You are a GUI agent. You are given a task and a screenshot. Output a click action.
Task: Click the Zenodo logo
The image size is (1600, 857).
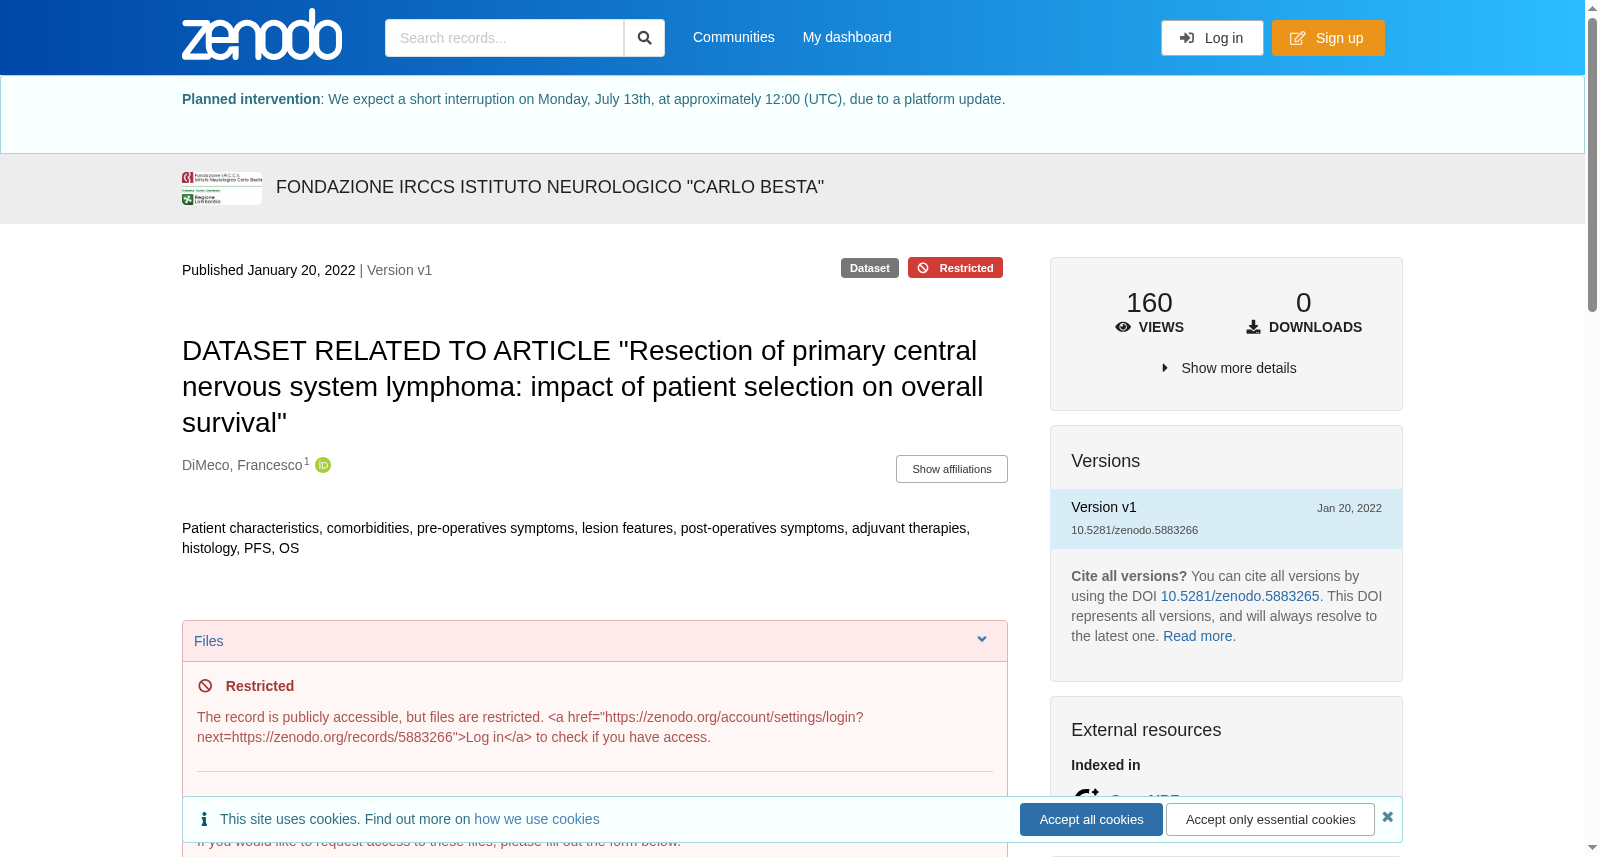tap(262, 35)
